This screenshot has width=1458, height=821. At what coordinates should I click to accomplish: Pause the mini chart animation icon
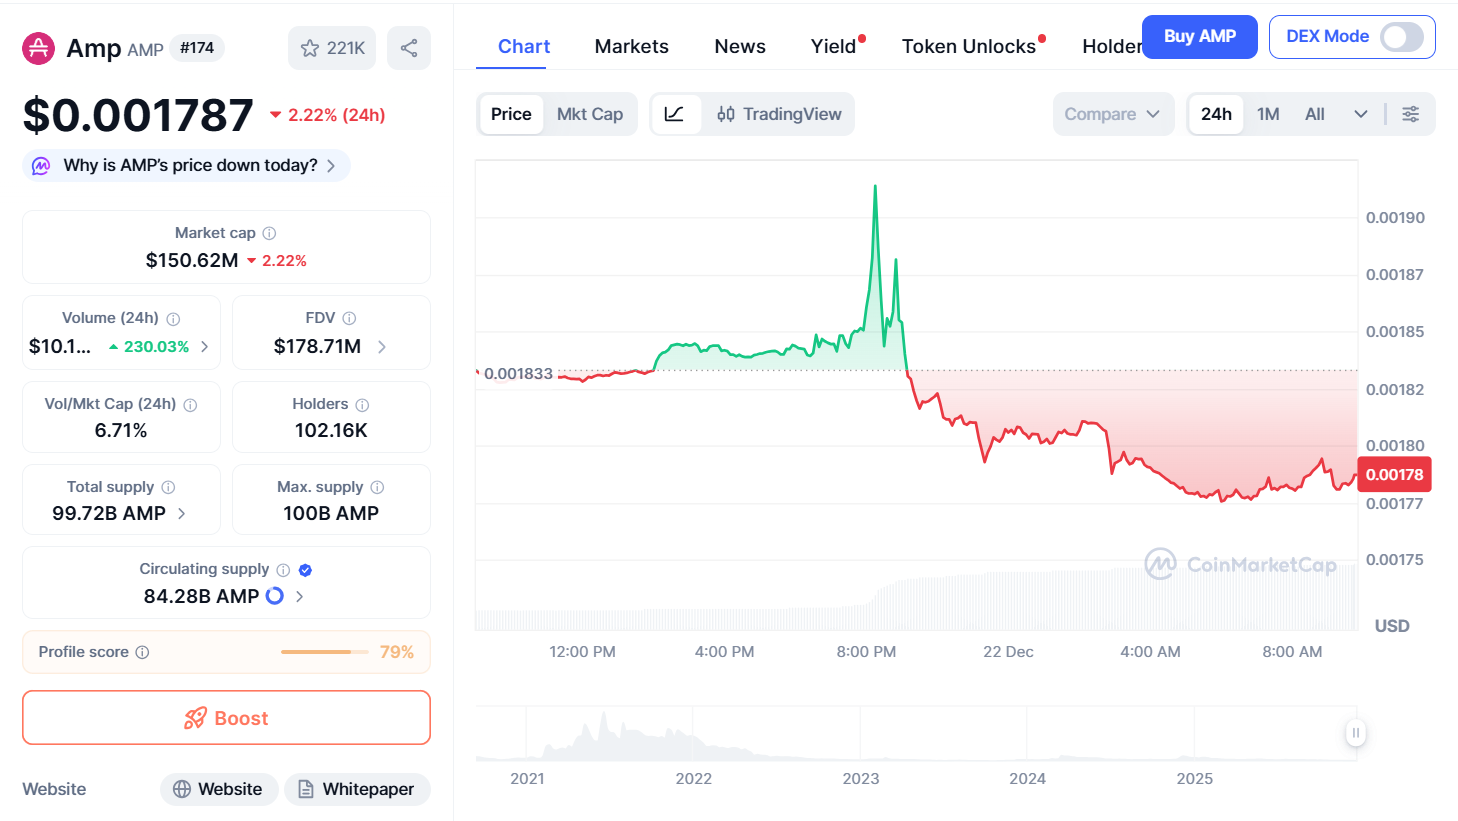tap(1356, 733)
